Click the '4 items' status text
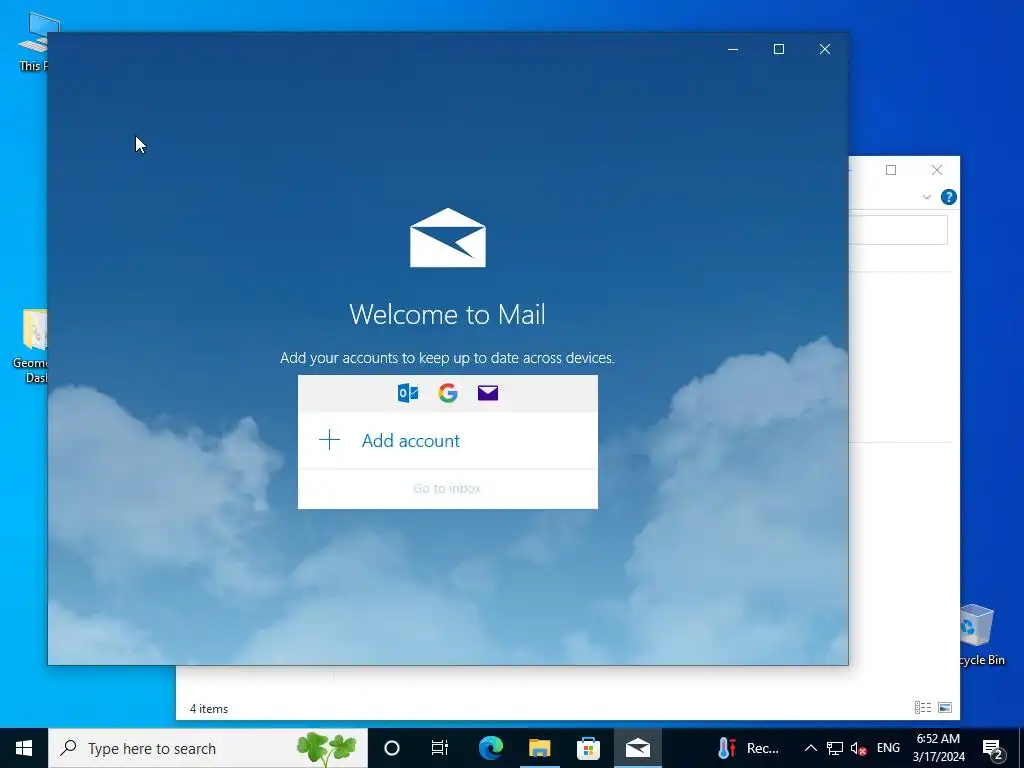Image resolution: width=1024 pixels, height=768 pixels. tap(209, 709)
